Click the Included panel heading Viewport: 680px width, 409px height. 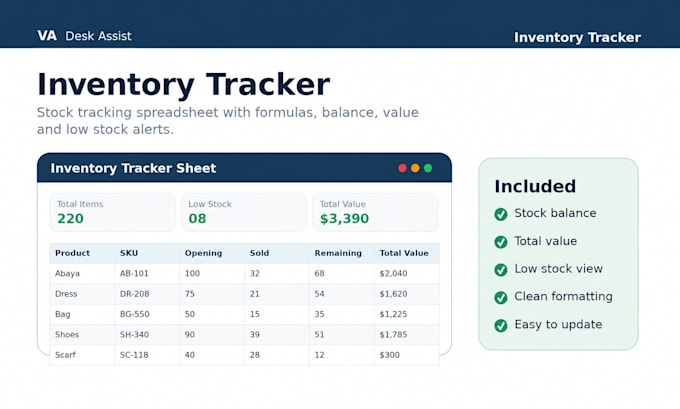535,187
